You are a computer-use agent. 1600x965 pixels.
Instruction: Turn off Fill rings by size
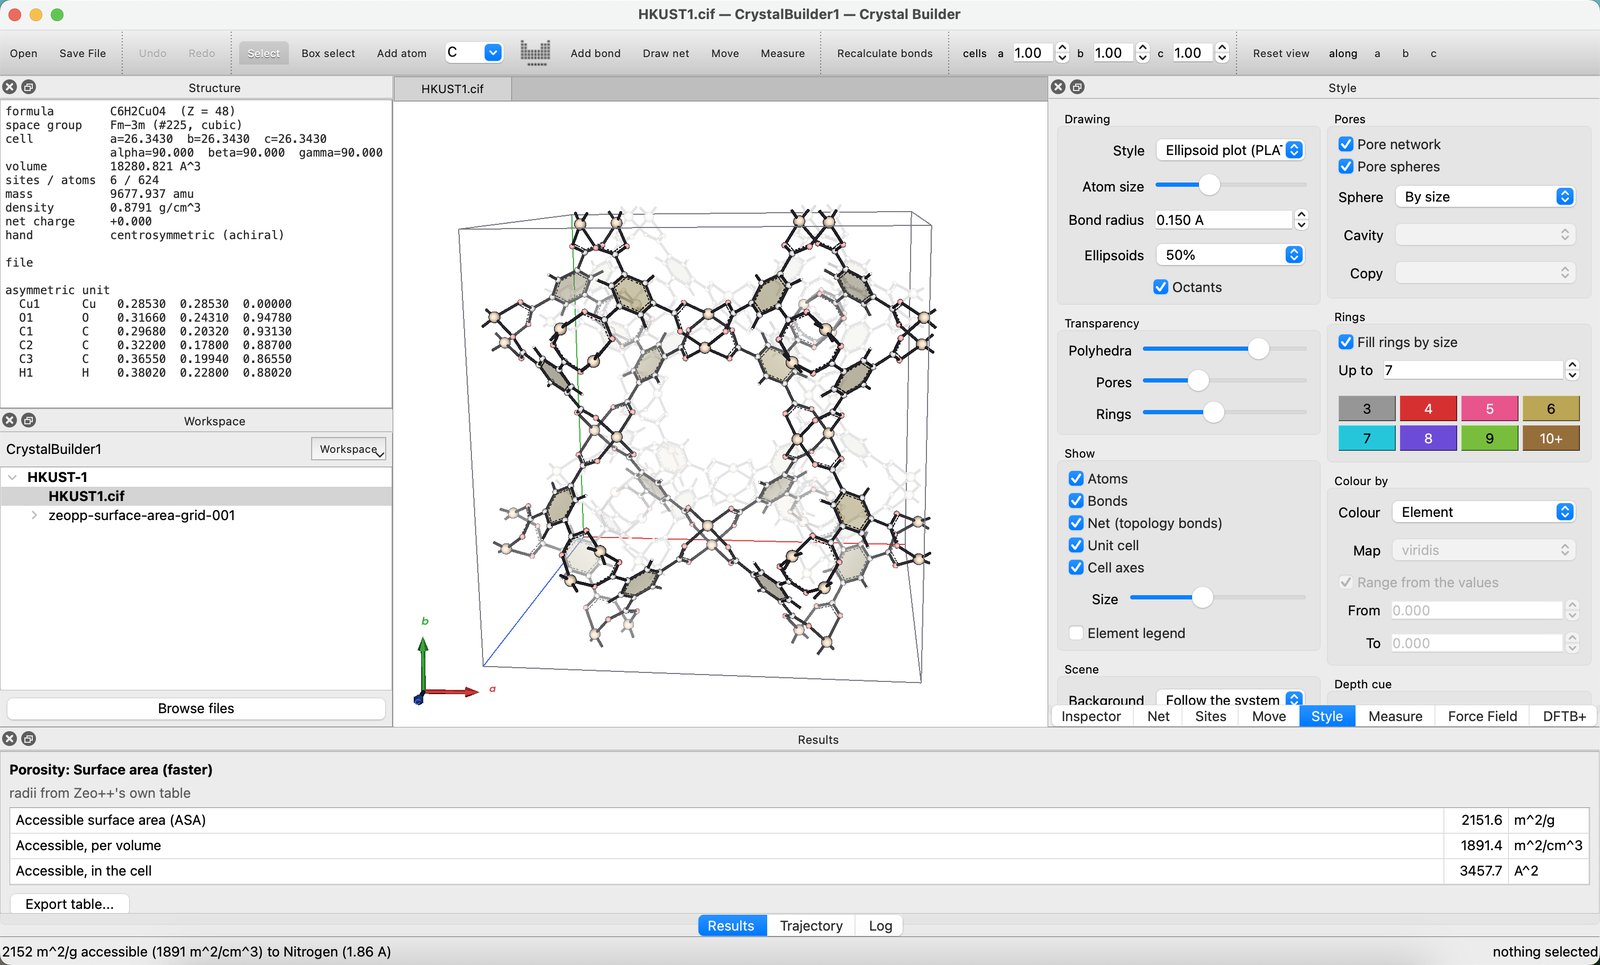(x=1346, y=342)
